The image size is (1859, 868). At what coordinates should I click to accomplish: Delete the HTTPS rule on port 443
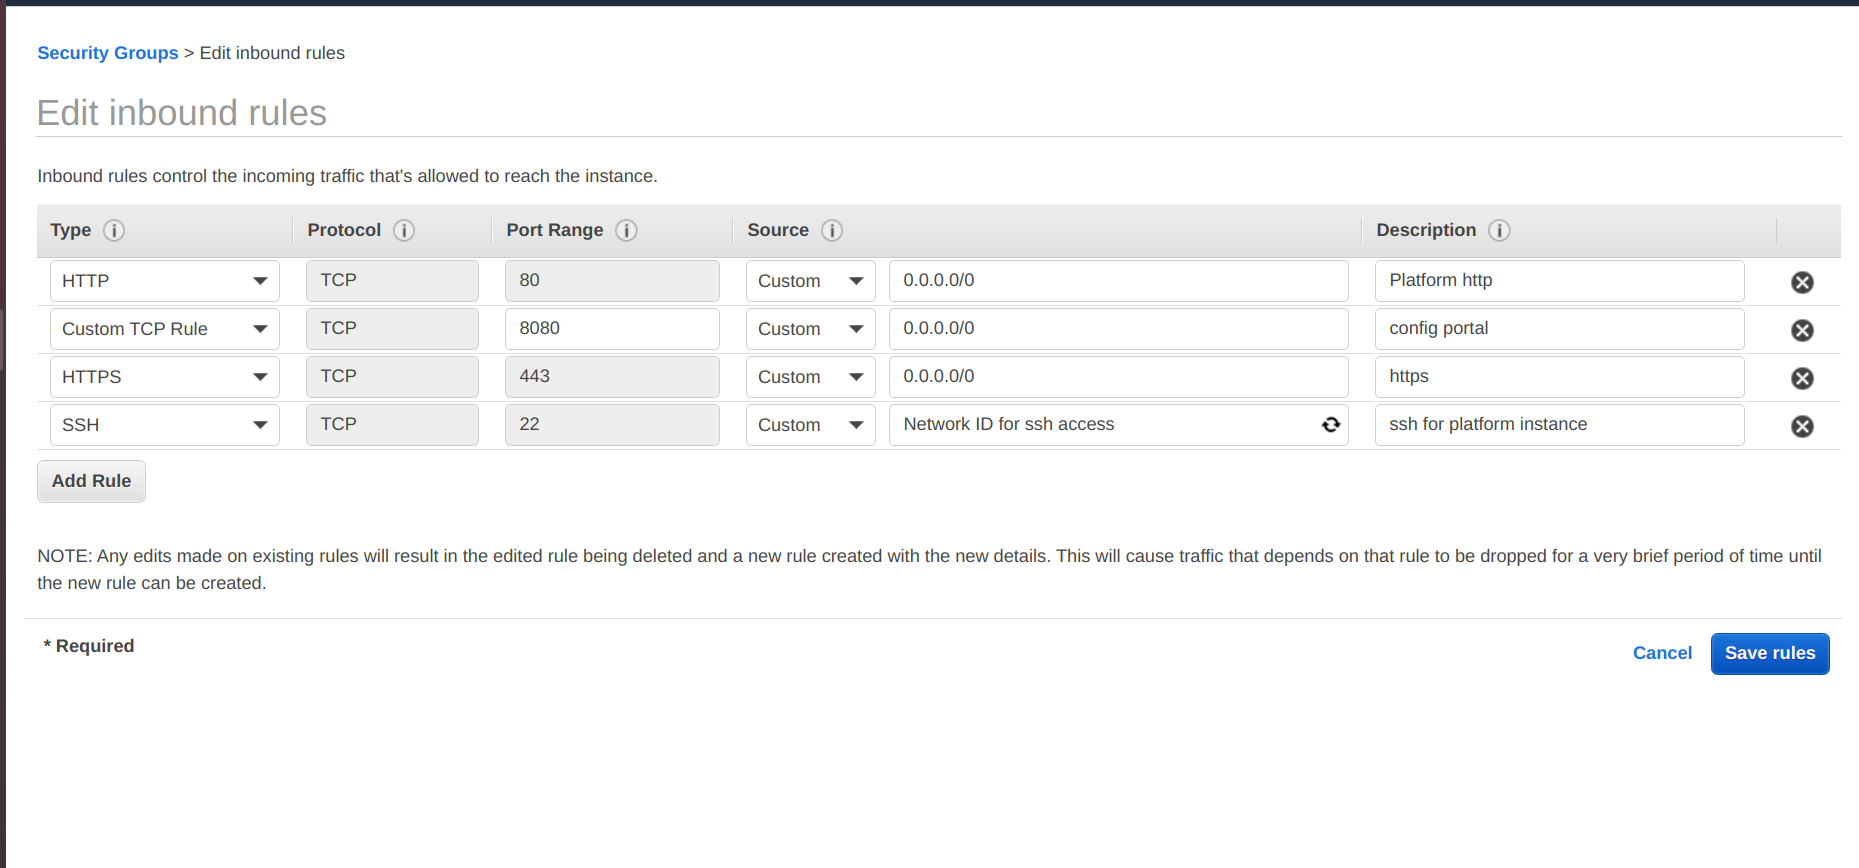(1802, 378)
